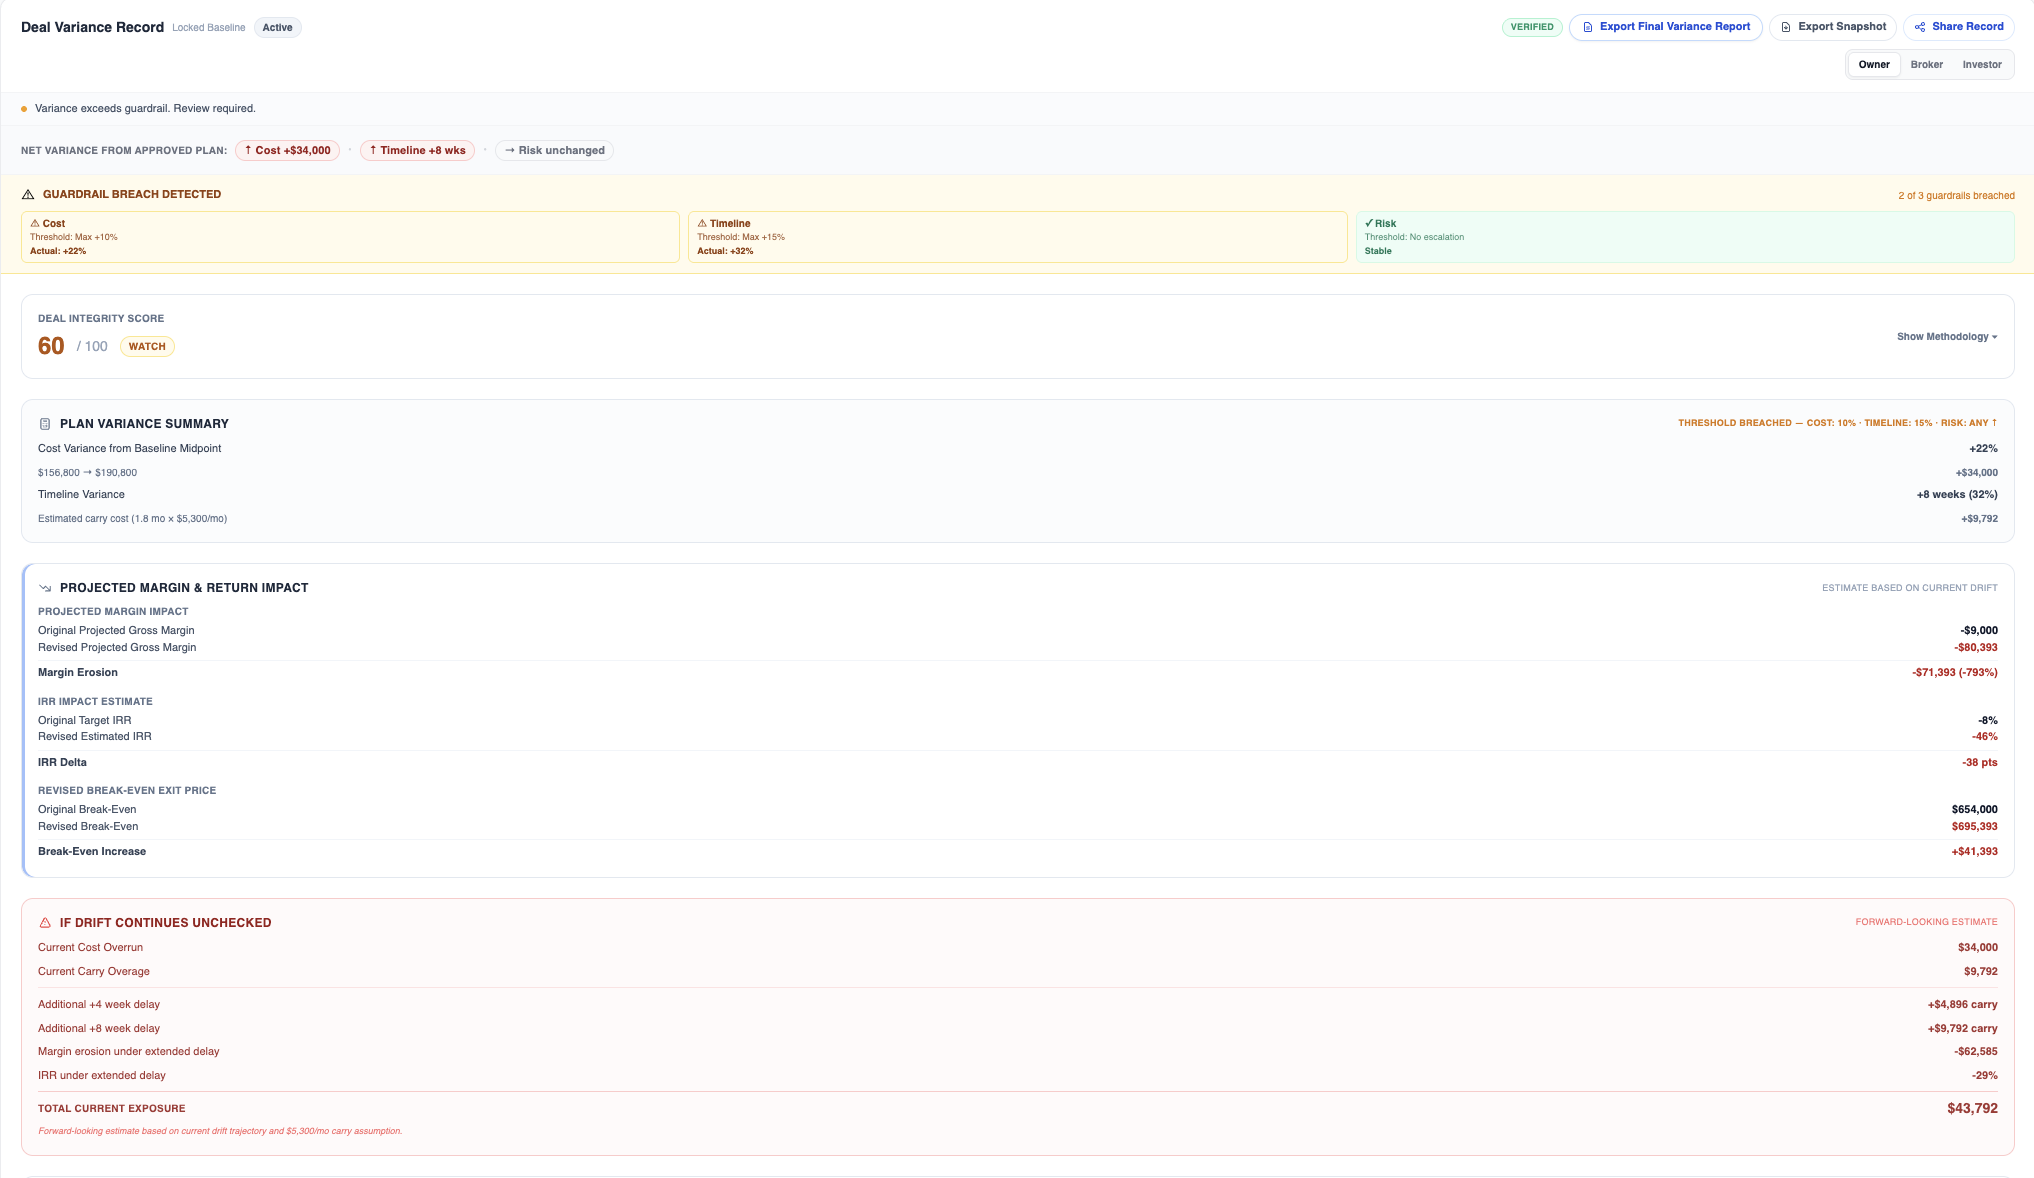Click the Cost +$34,000 variance chip
This screenshot has height=1178, width=2034.
(287, 151)
